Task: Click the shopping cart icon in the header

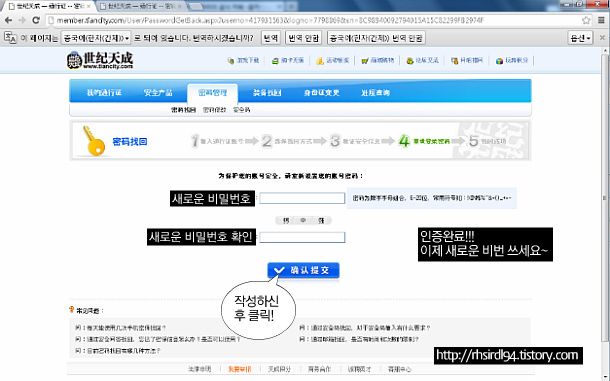Action: click(365, 61)
